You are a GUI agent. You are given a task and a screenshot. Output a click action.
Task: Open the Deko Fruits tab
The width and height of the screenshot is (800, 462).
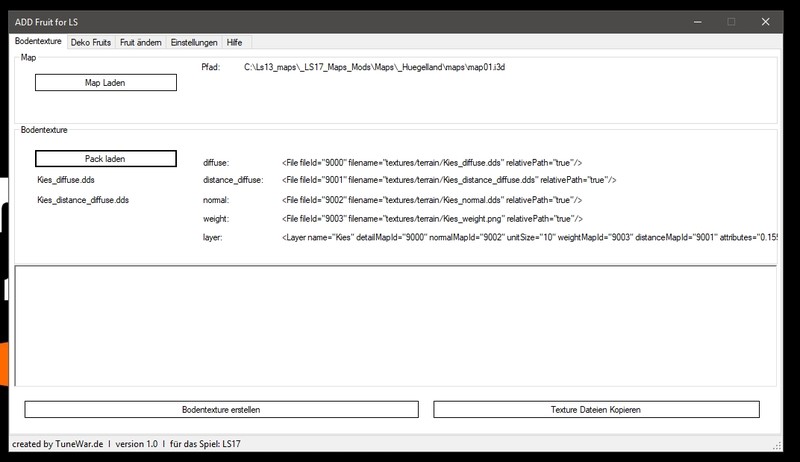pos(90,42)
